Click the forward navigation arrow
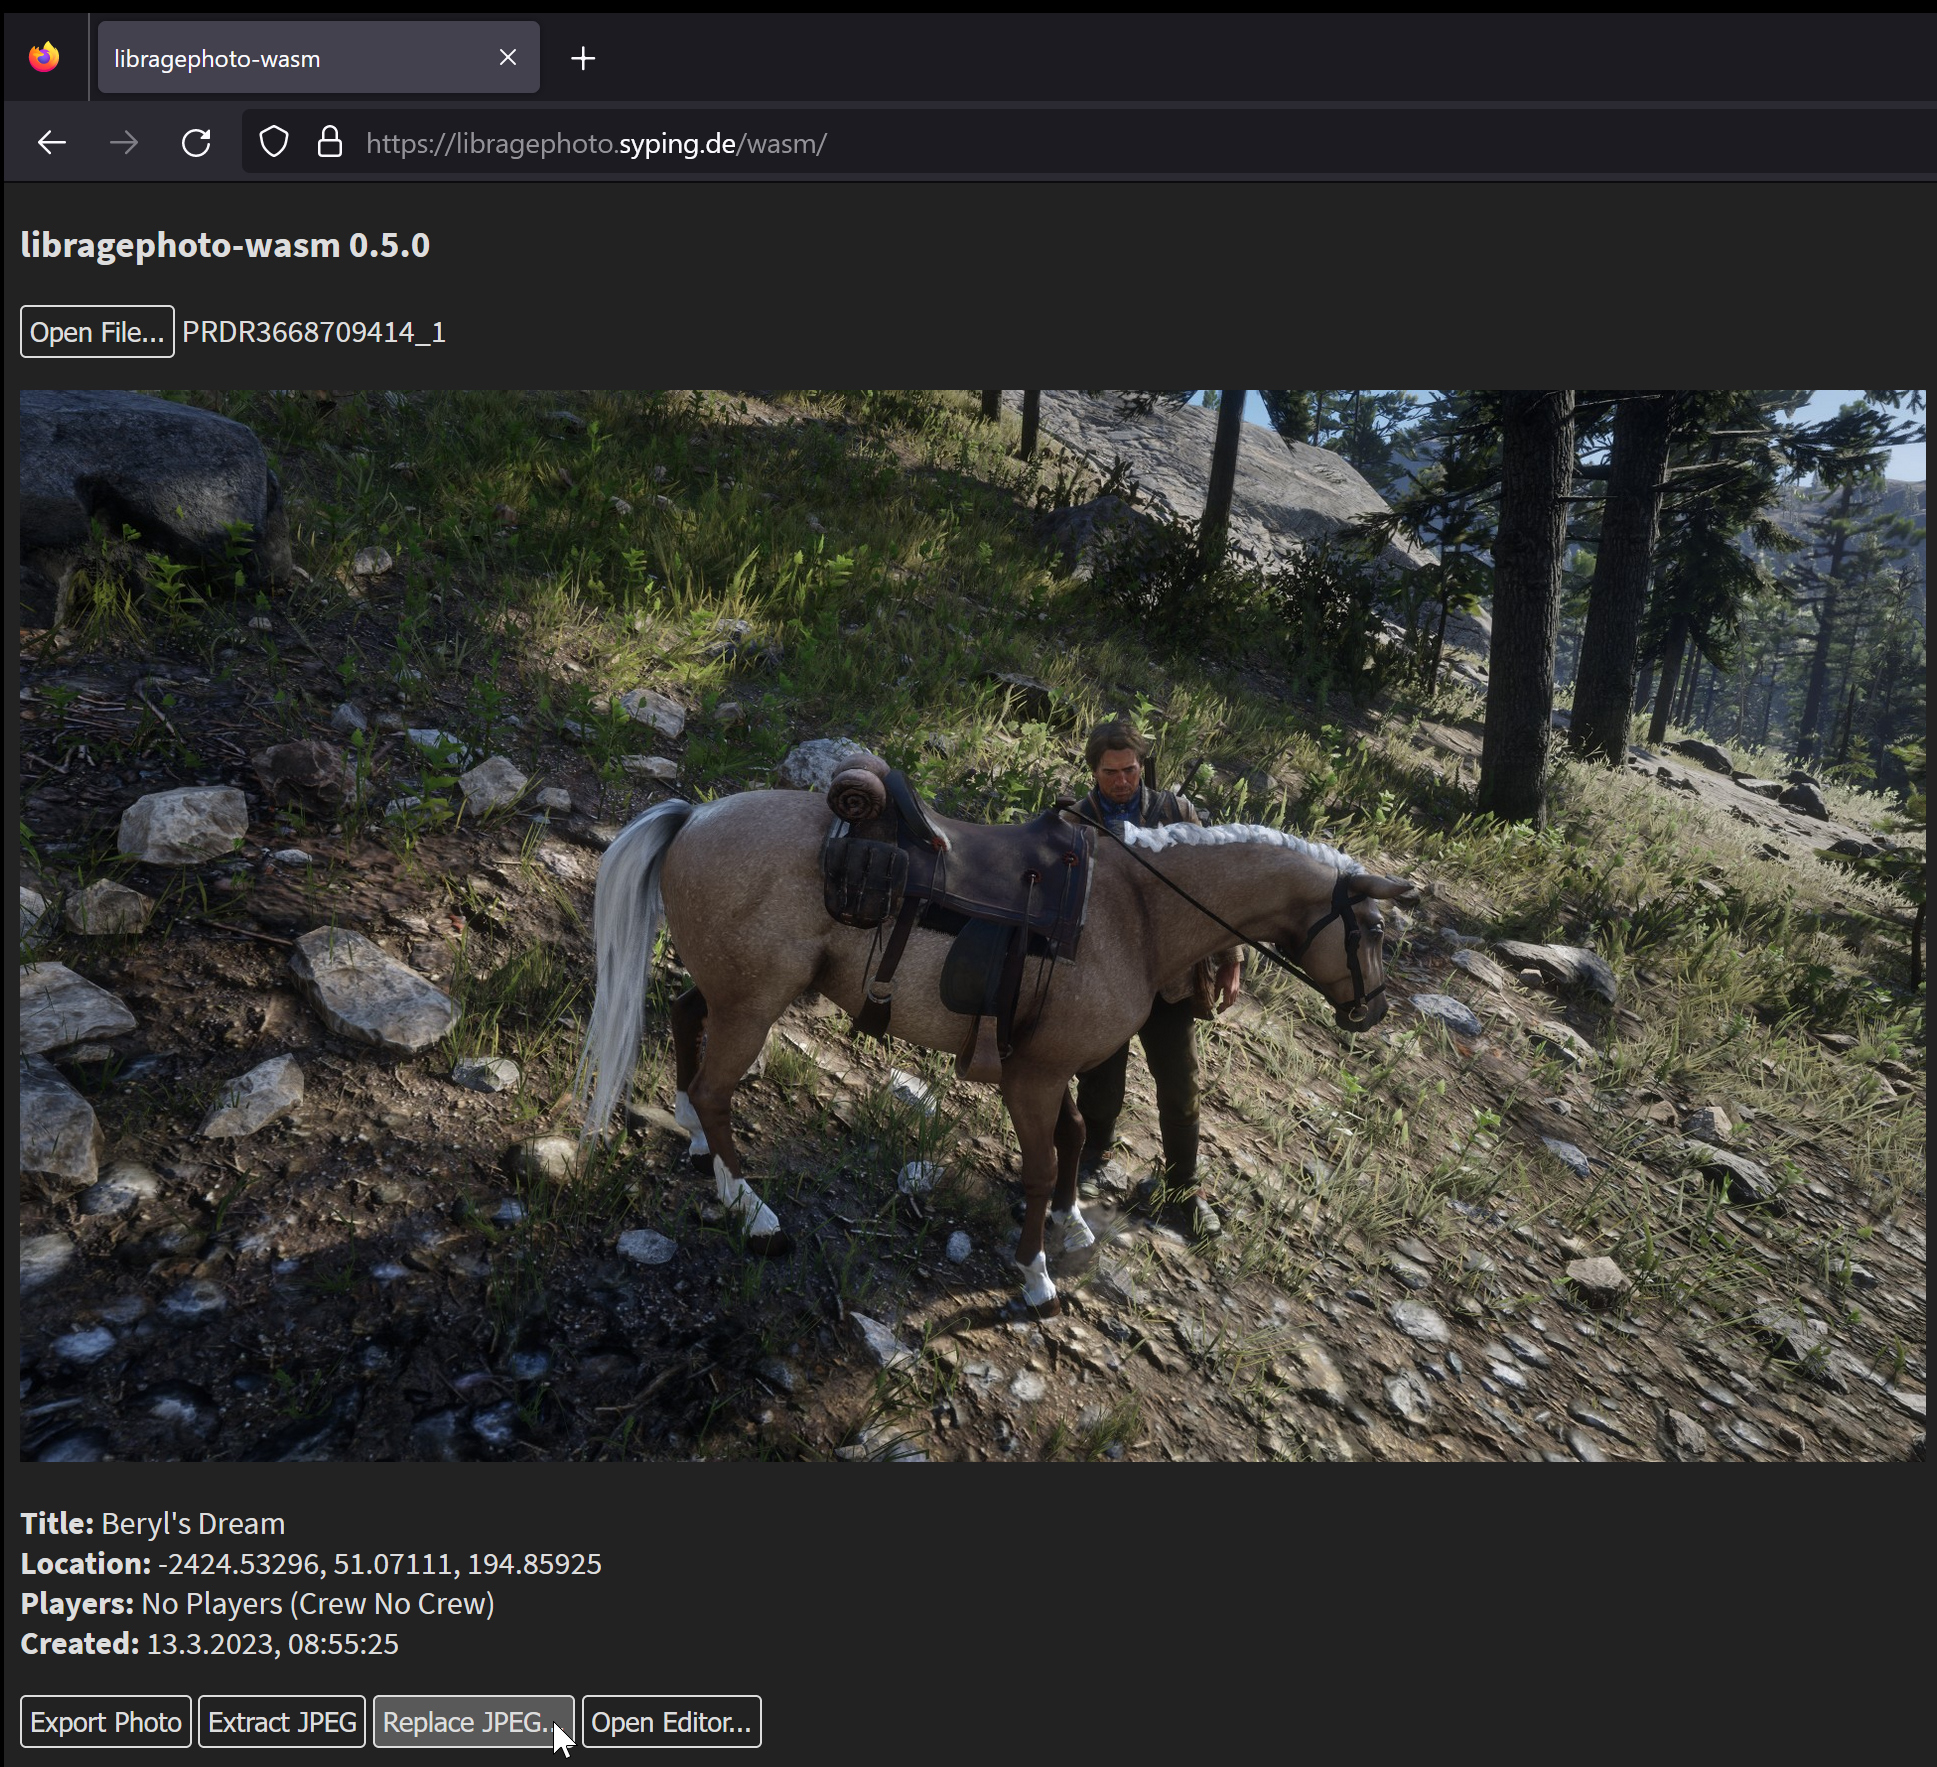This screenshot has width=1937, height=1767. point(124,143)
